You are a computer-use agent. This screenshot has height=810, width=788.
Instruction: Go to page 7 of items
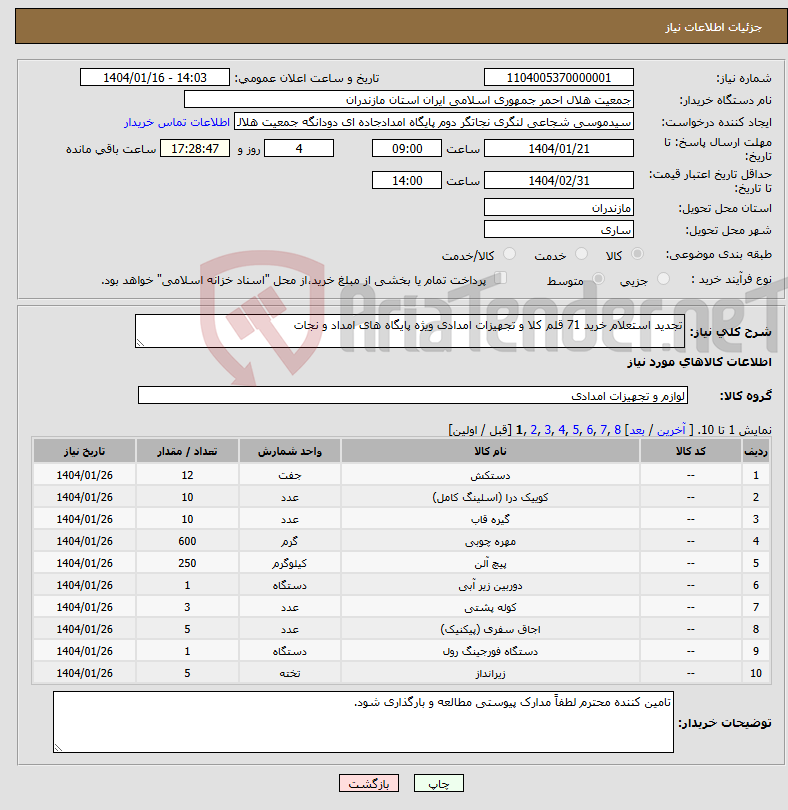tap(604, 430)
